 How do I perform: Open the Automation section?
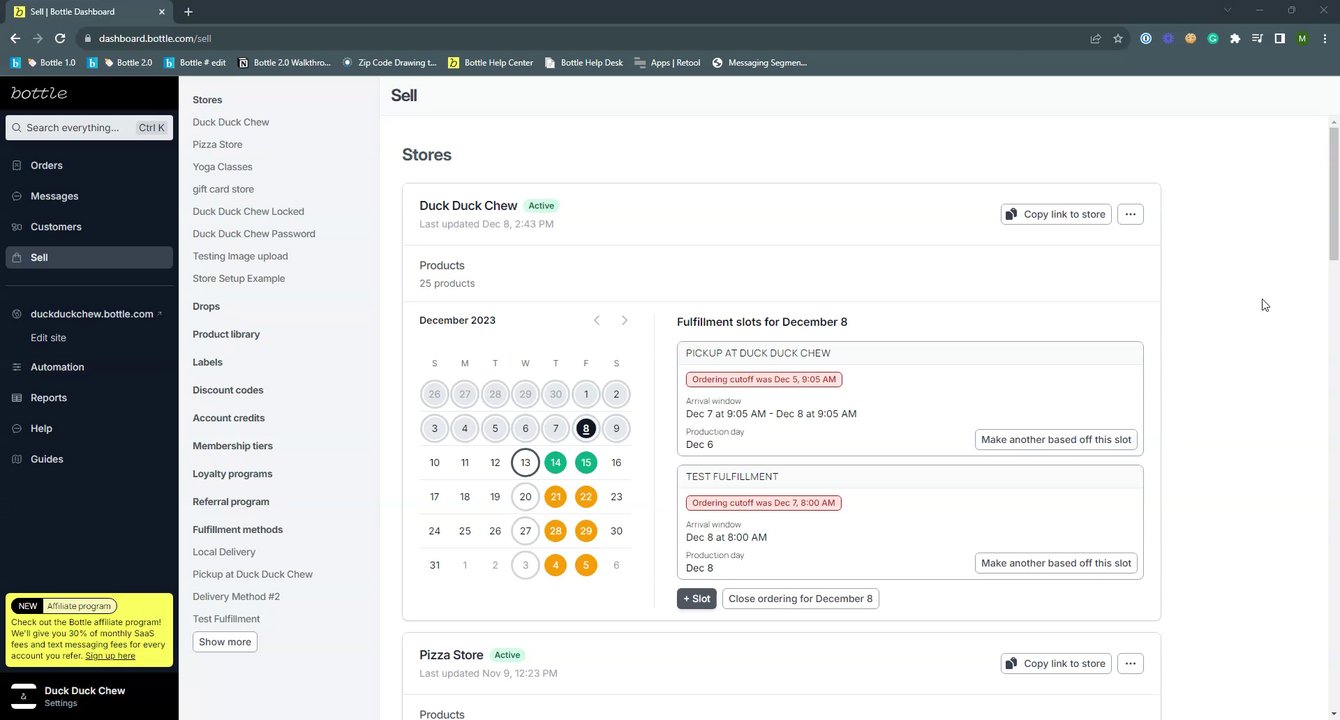[x=57, y=367]
